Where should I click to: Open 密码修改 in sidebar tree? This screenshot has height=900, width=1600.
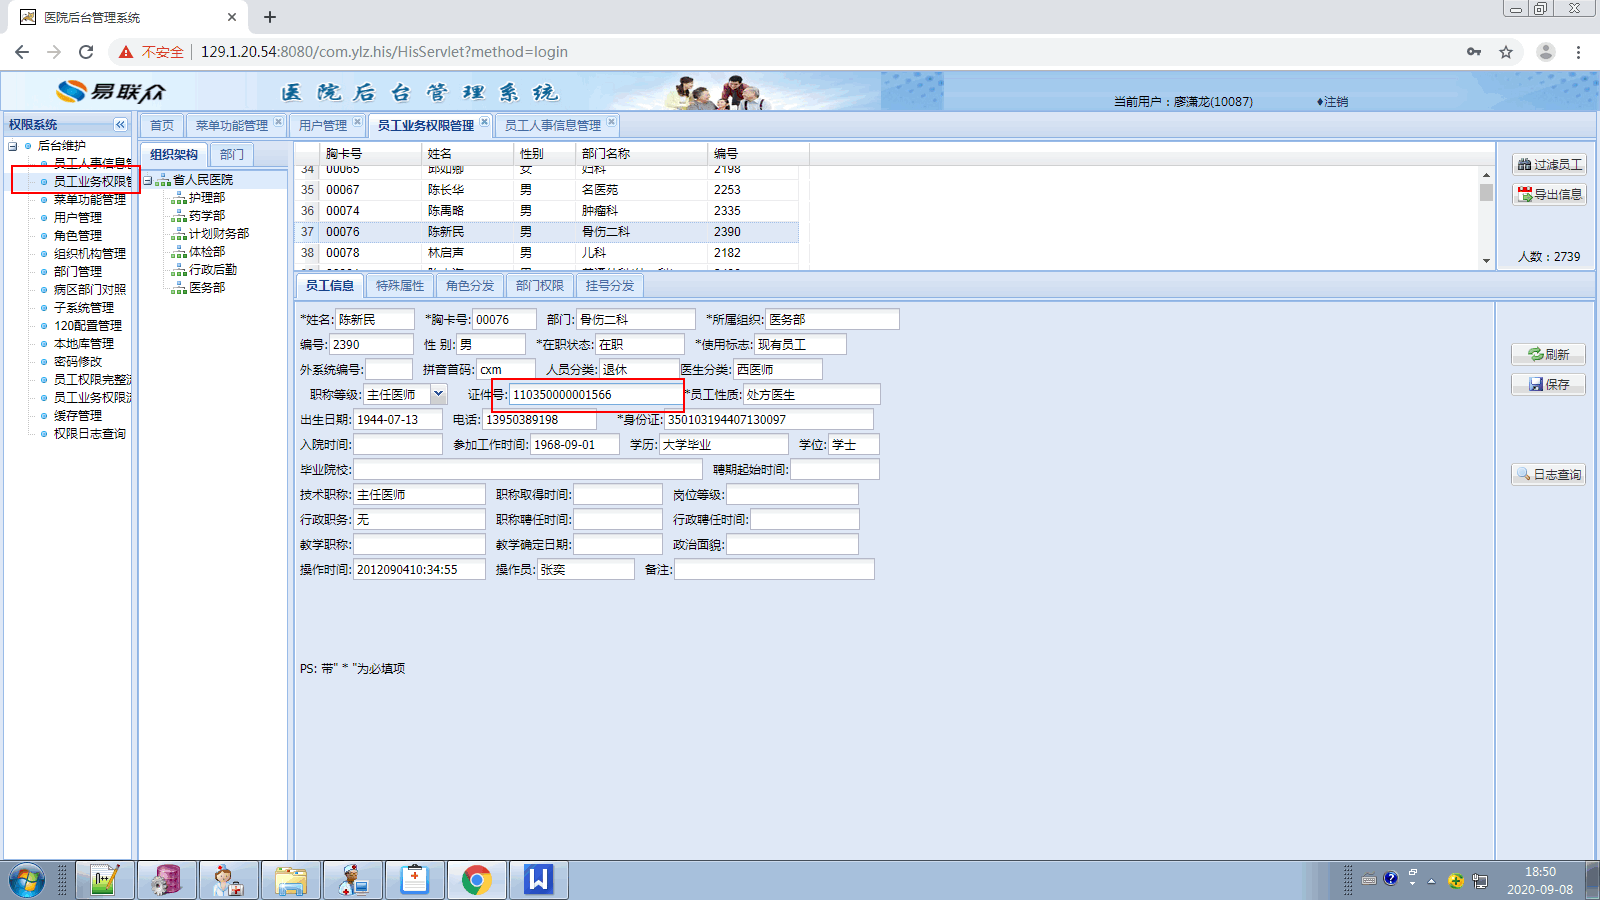click(78, 362)
